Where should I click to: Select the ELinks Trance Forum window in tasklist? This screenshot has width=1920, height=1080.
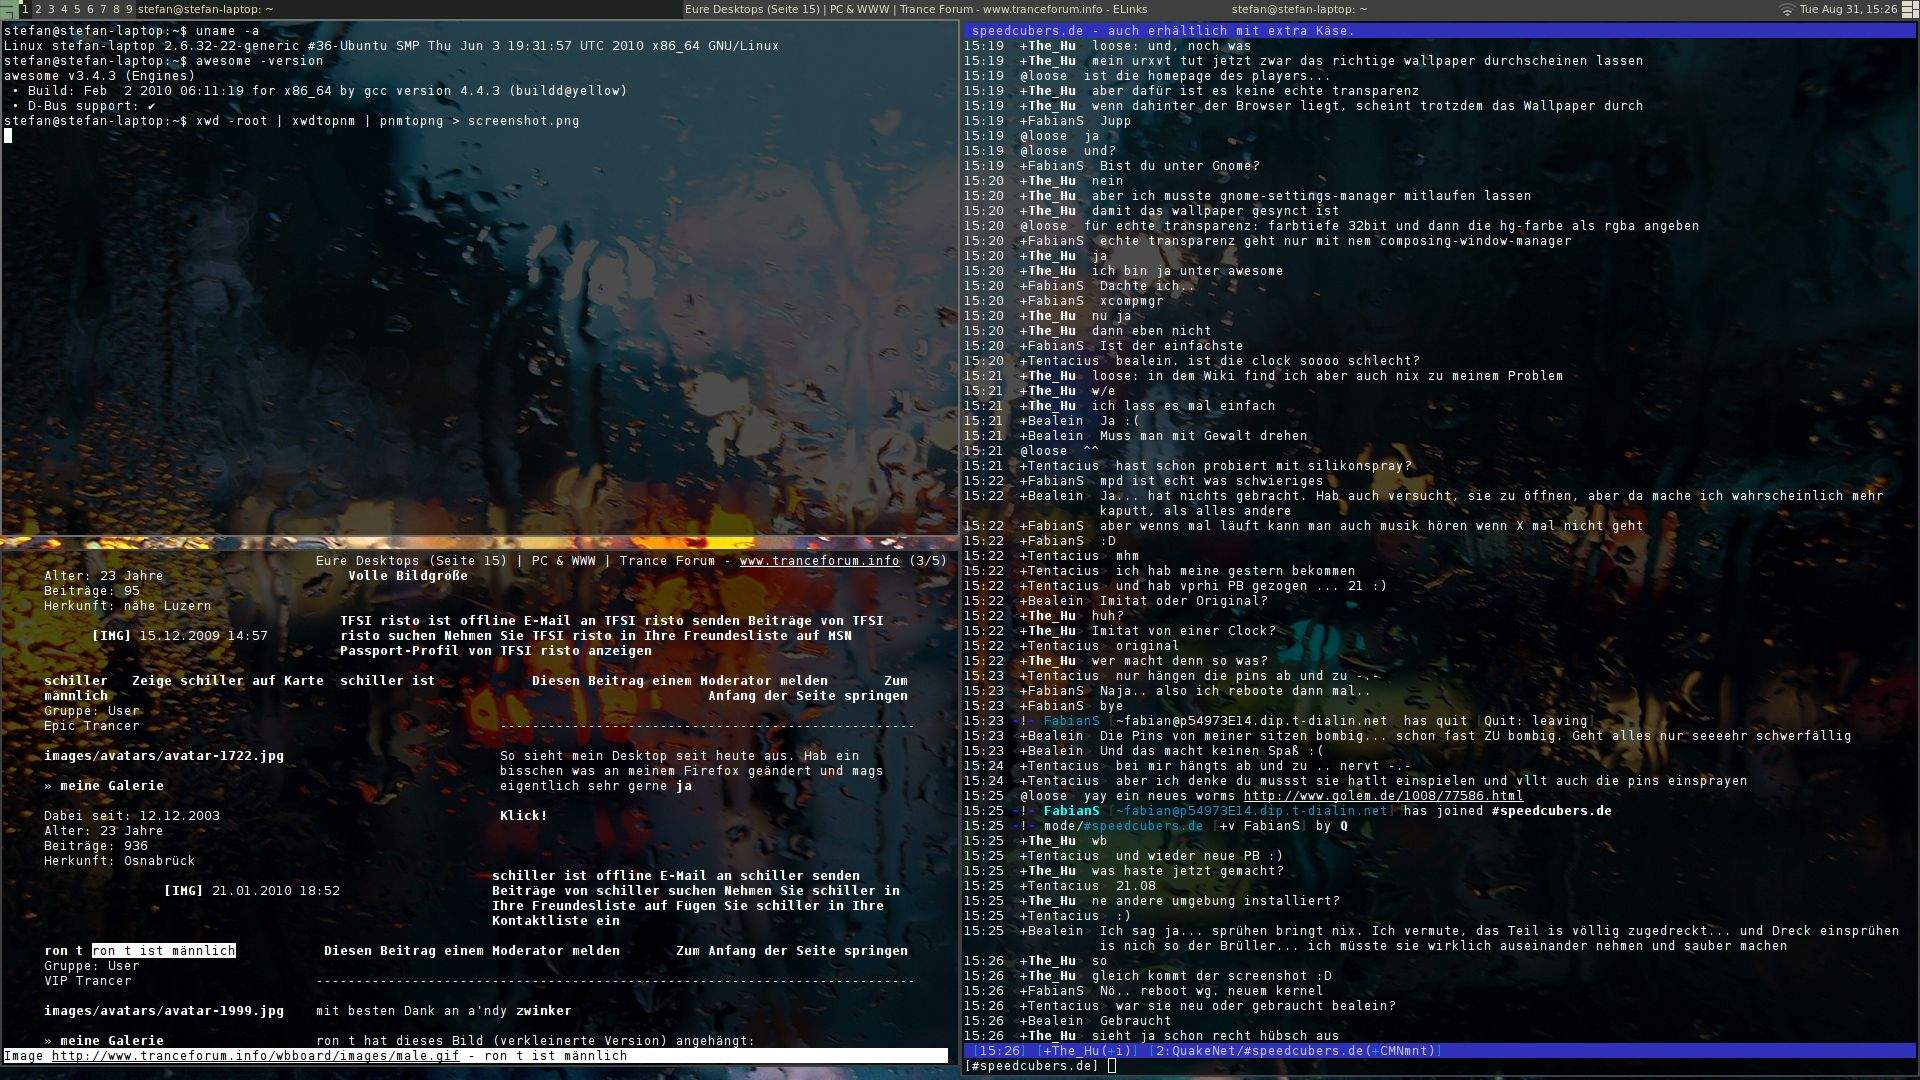915,9
